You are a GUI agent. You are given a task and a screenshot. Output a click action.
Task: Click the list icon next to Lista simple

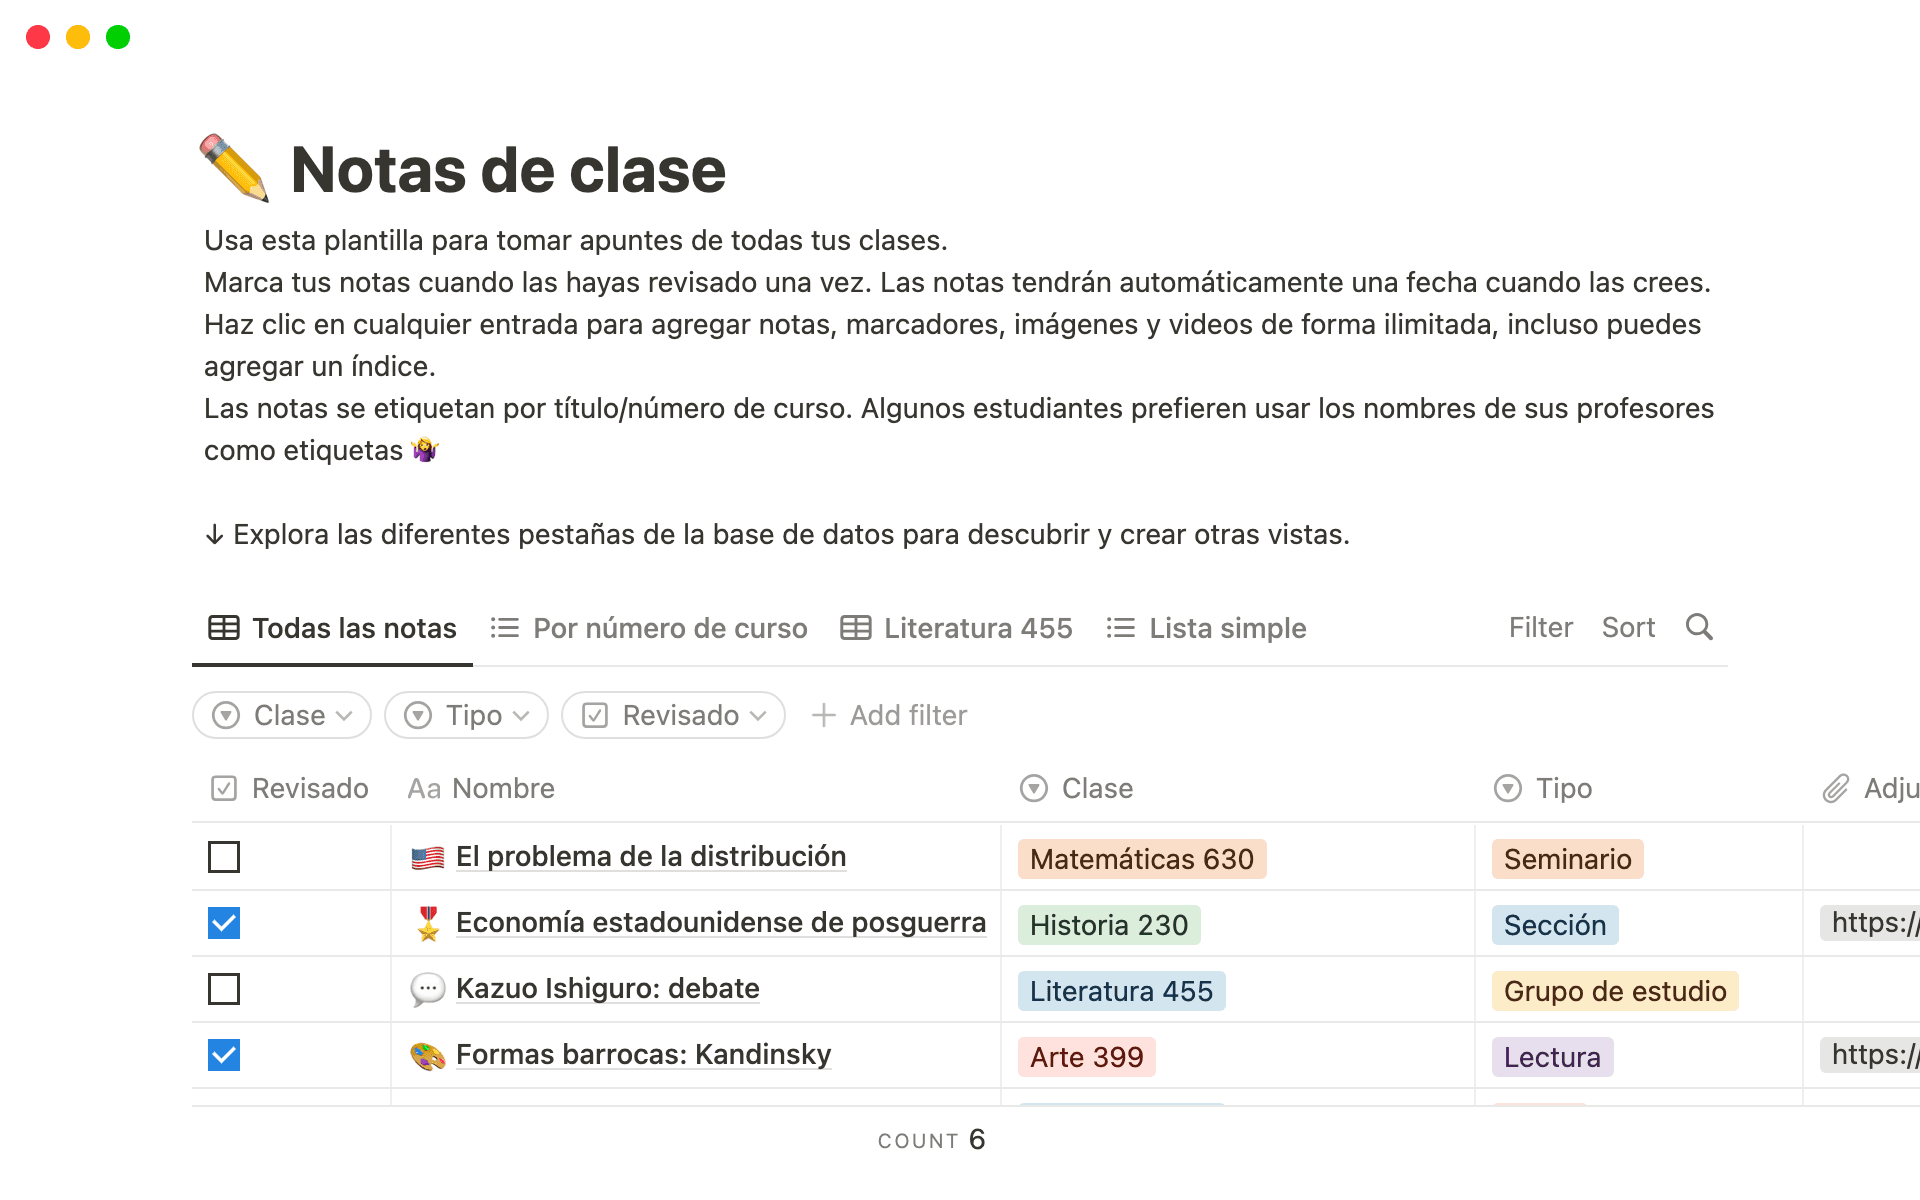click(x=1121, y=628)
